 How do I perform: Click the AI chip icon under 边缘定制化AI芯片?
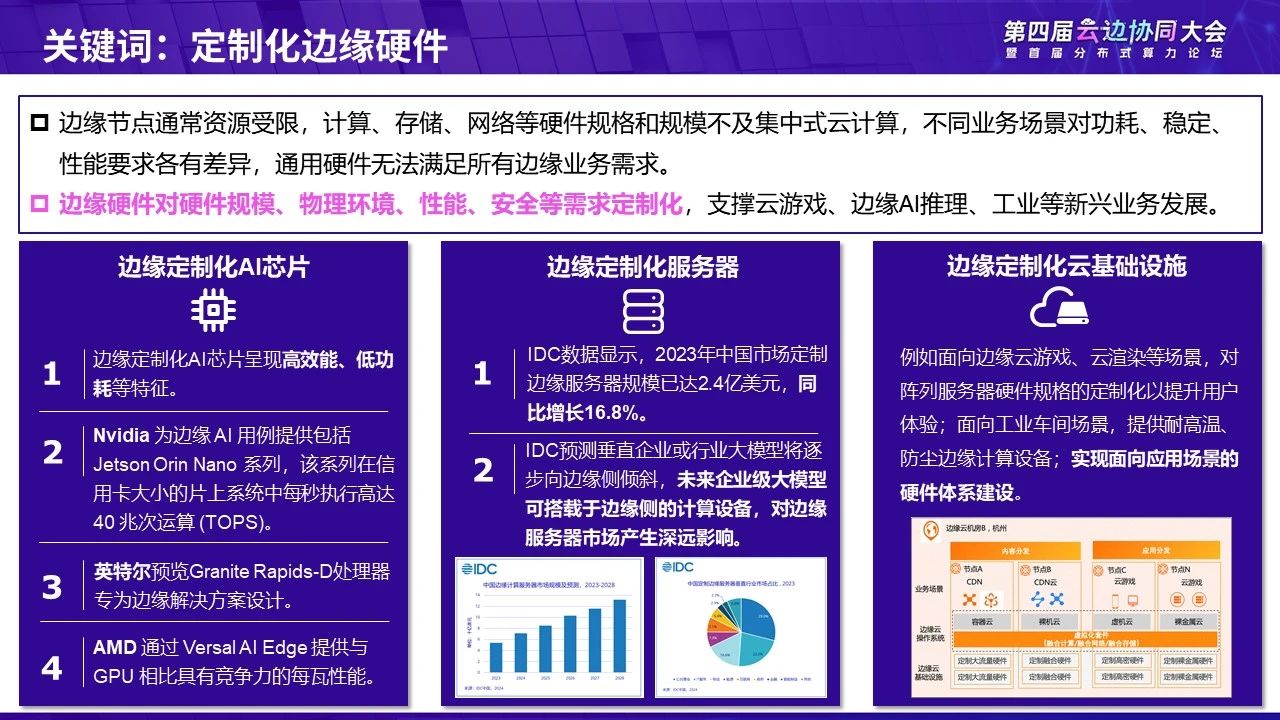pyautogui.click(x=214, y=310)
